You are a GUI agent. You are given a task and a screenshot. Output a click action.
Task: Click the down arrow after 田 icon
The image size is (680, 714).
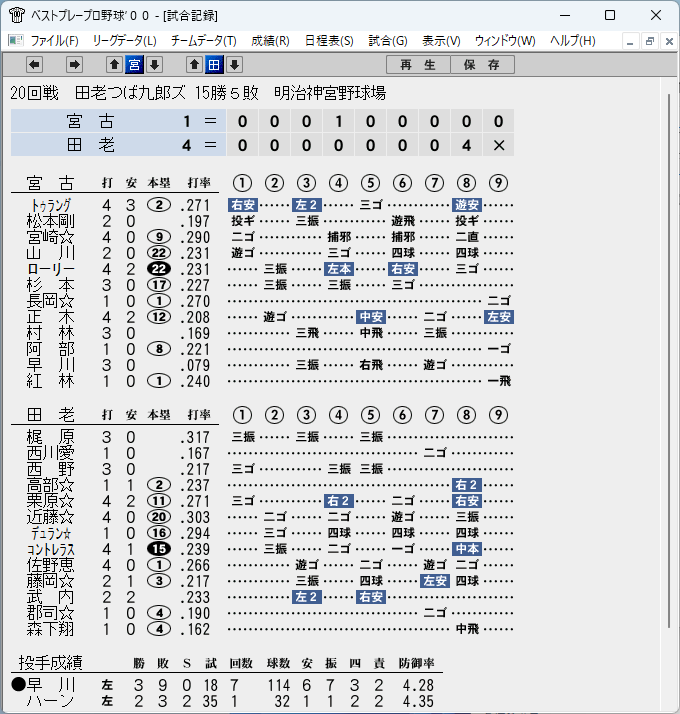pyautogui.click(x=234, y=65)
